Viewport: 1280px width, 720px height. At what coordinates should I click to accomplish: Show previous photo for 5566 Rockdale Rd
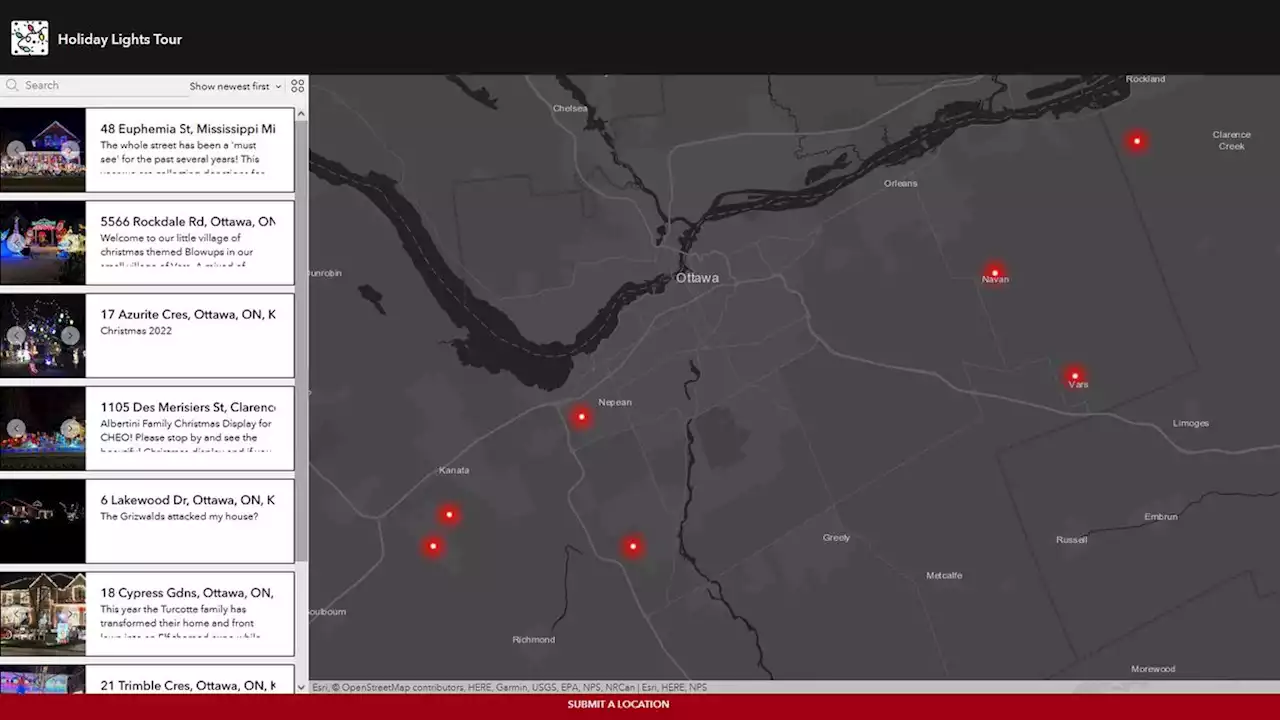click(x=16, y=243)
